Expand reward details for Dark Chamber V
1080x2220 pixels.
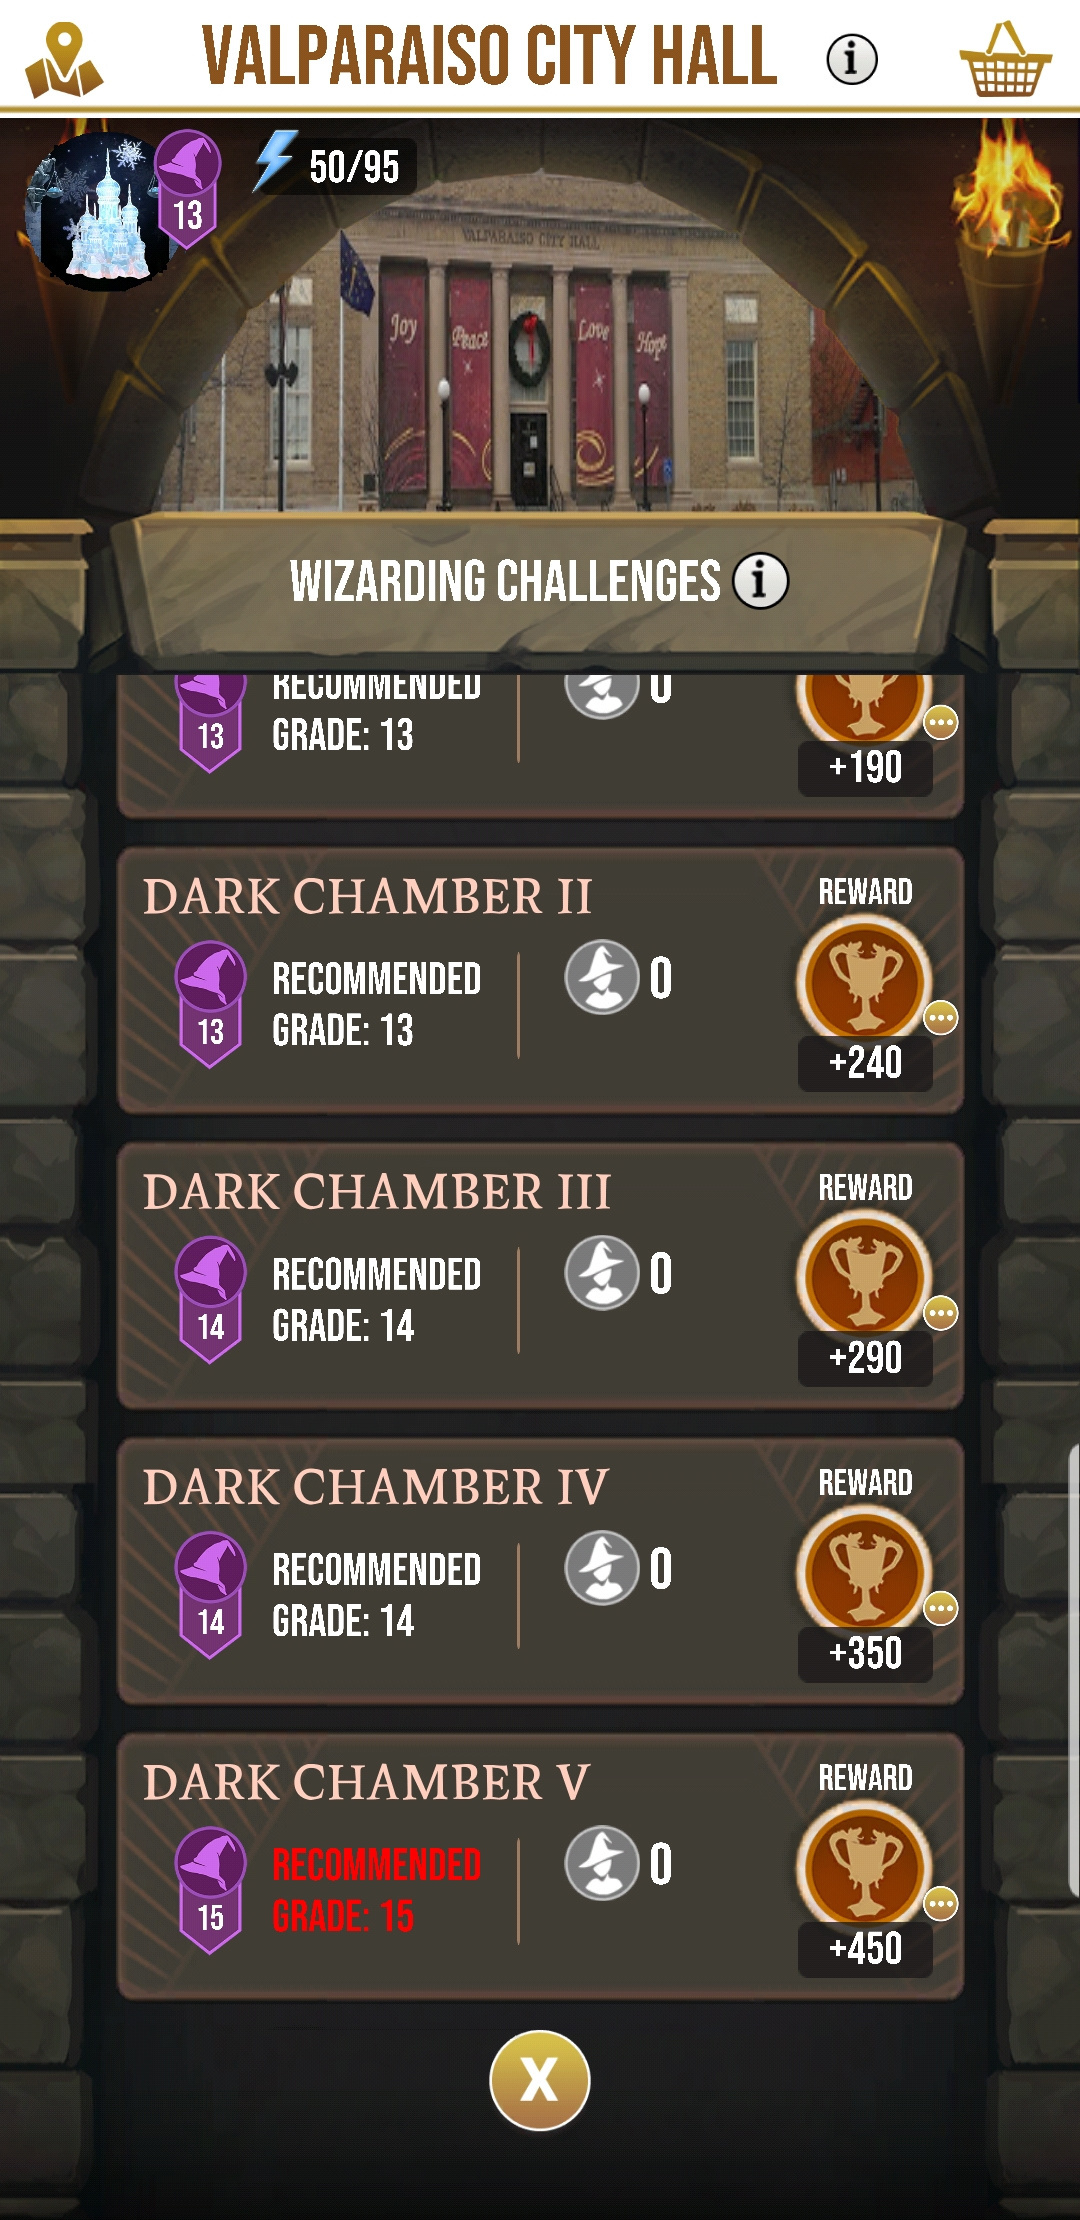[940, 1903]
